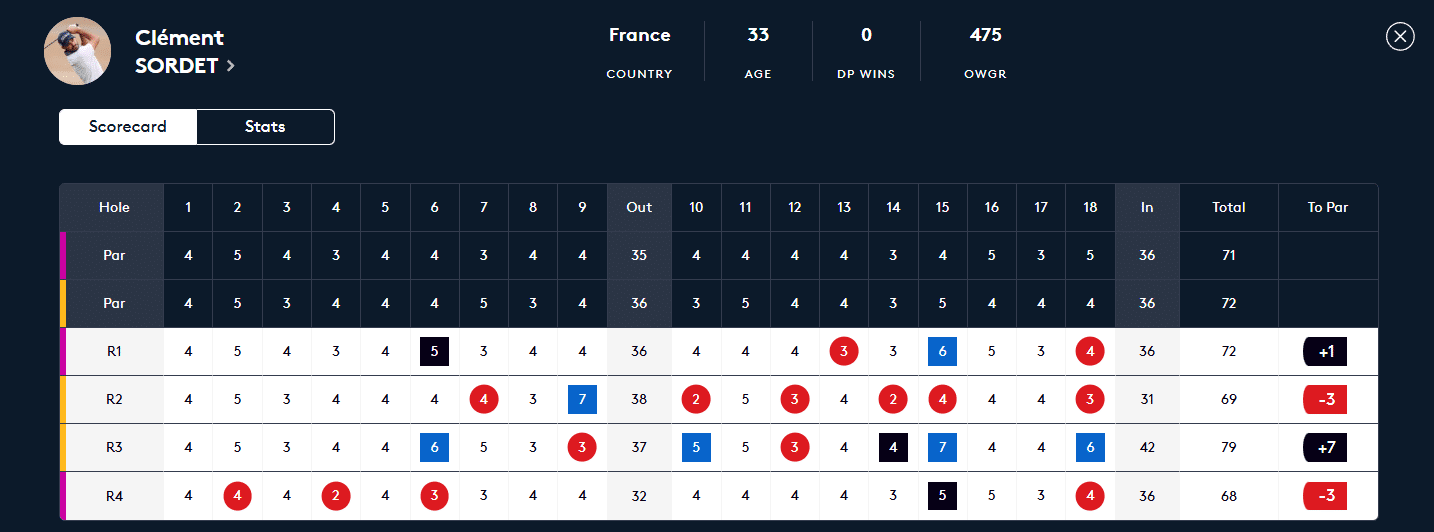Screen dimensions: 1434x532
Task: Click the OWGR 475 ranking stat
Action: [x=985, y=52]
